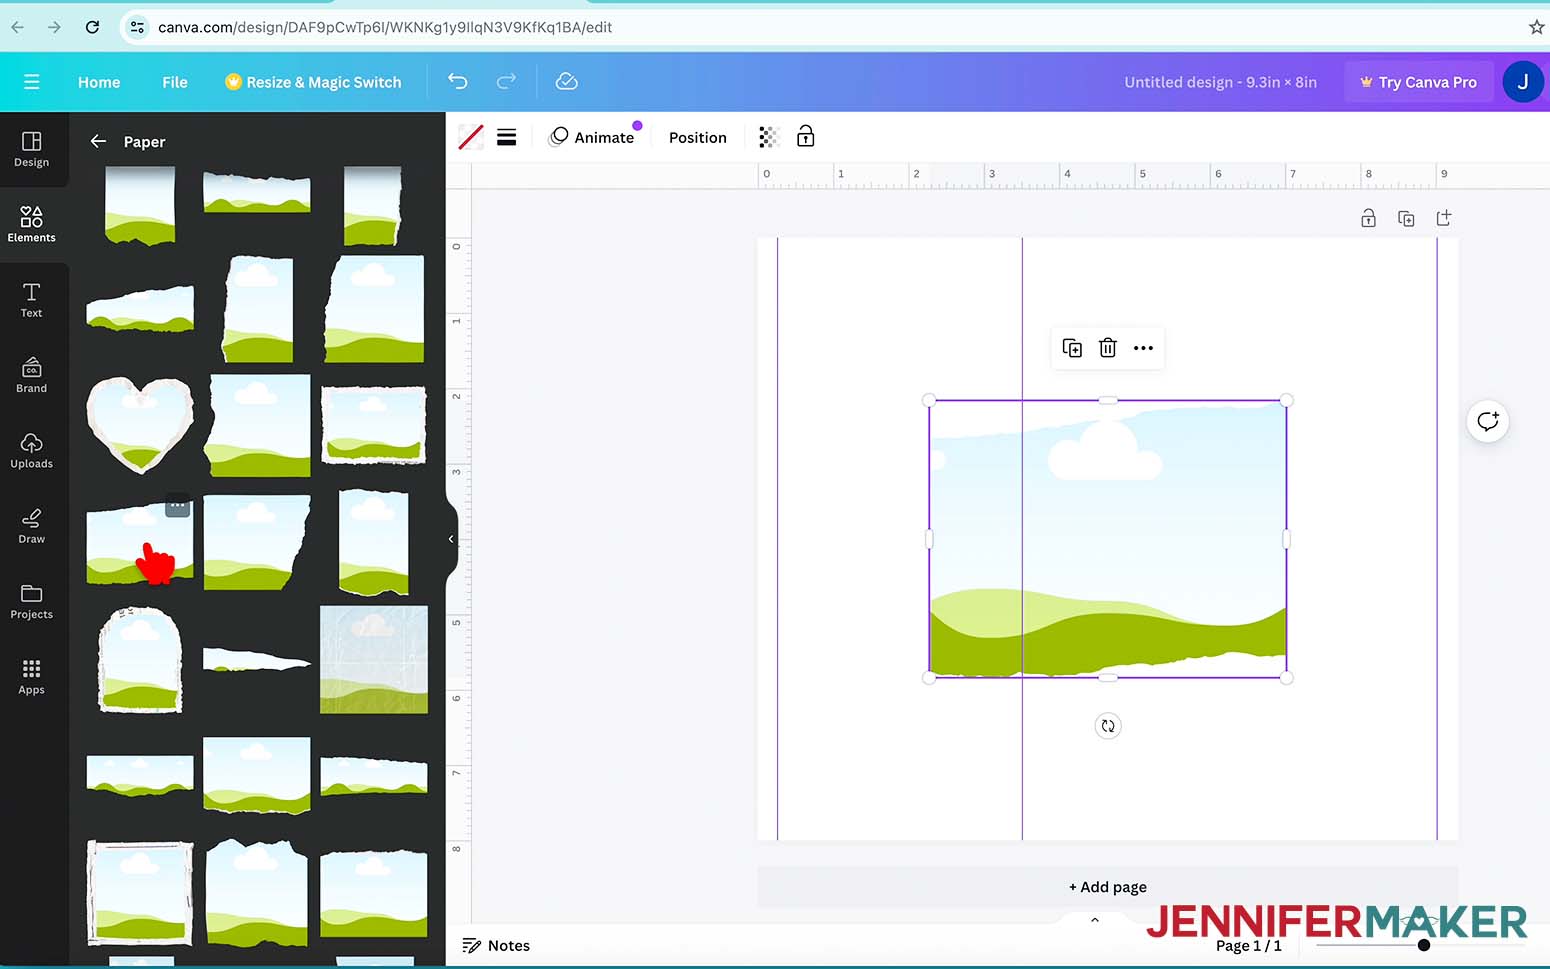This screenshot has width=1550, height=969.
Task: Open the Home menu item
Action: click(x=99, y=82)
